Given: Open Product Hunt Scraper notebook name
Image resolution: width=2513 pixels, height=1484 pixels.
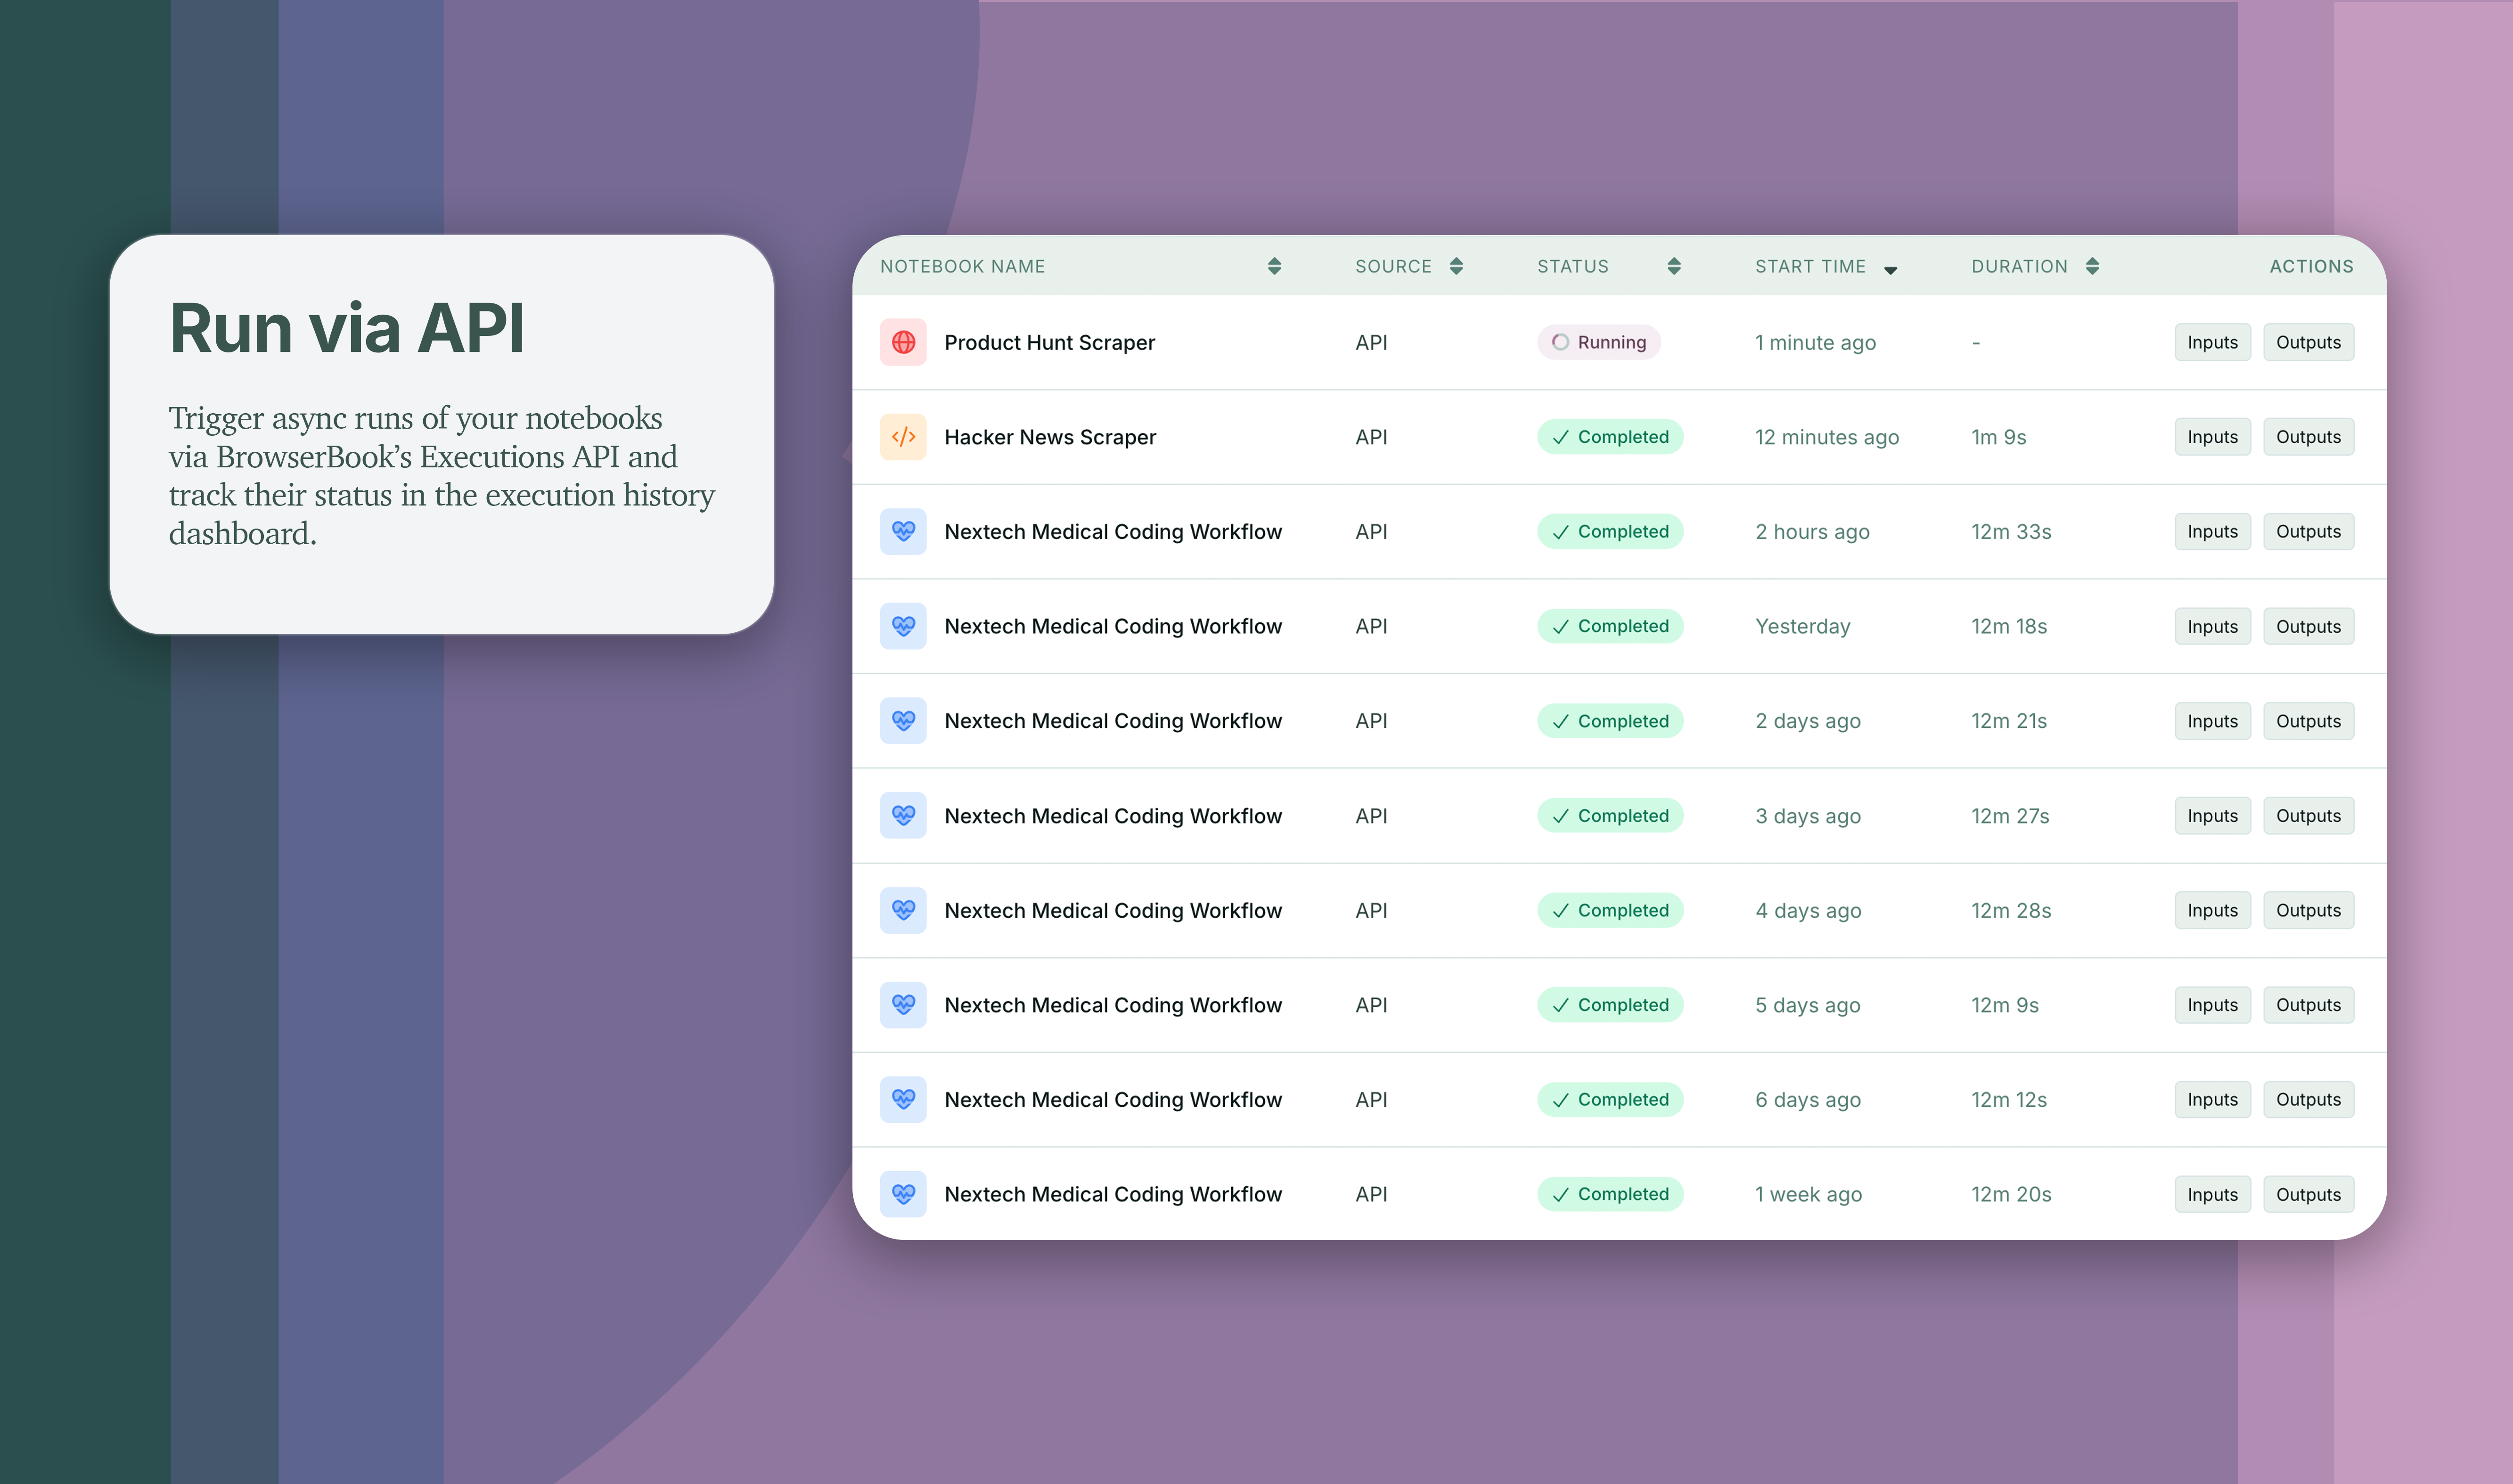Looking at the screenshot, I should click(x=1049, y=342).
